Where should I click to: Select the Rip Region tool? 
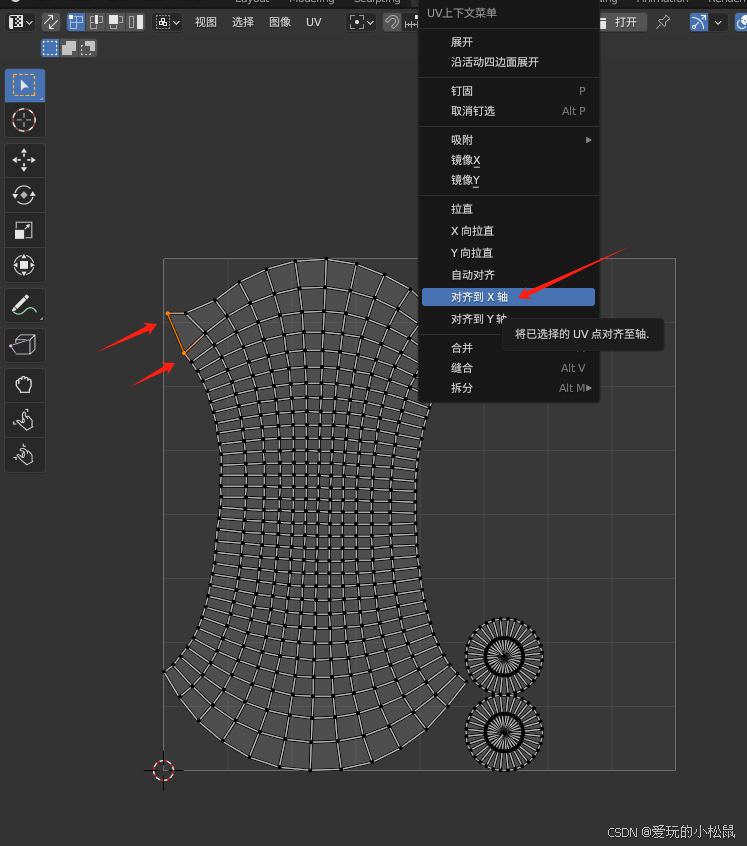click(x=24, y=345)
